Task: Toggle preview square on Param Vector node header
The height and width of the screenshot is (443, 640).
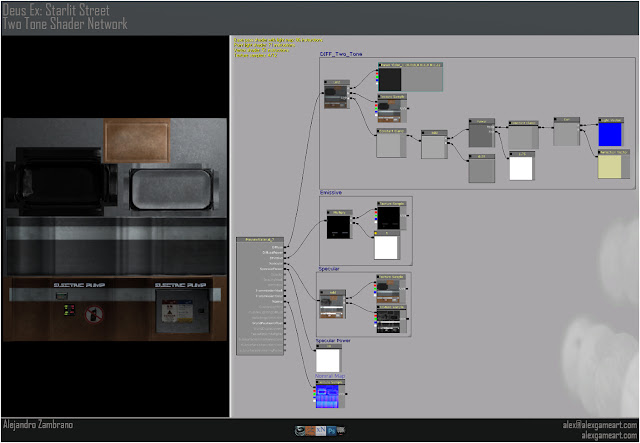Action: [380, 65]
